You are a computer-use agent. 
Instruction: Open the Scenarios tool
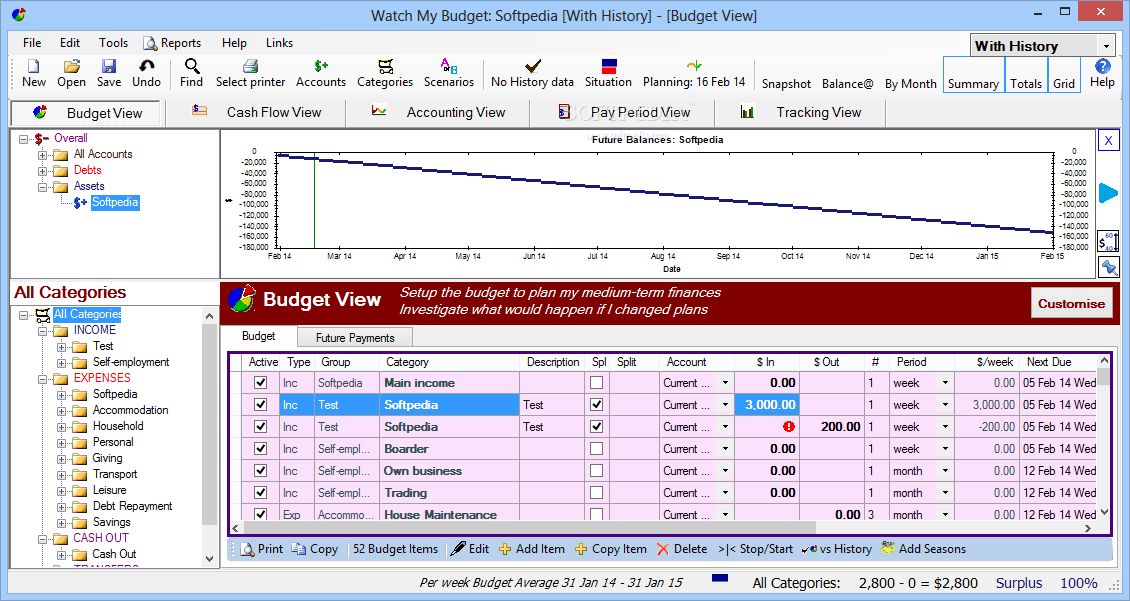click(x=449, y=74)
